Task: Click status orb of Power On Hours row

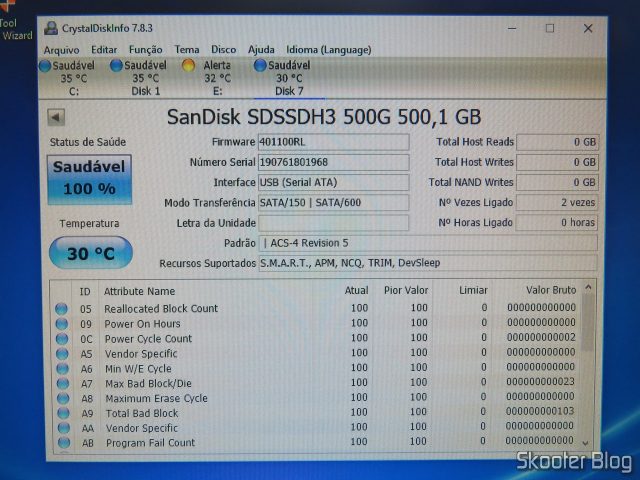Action: [x=62, y=324]
